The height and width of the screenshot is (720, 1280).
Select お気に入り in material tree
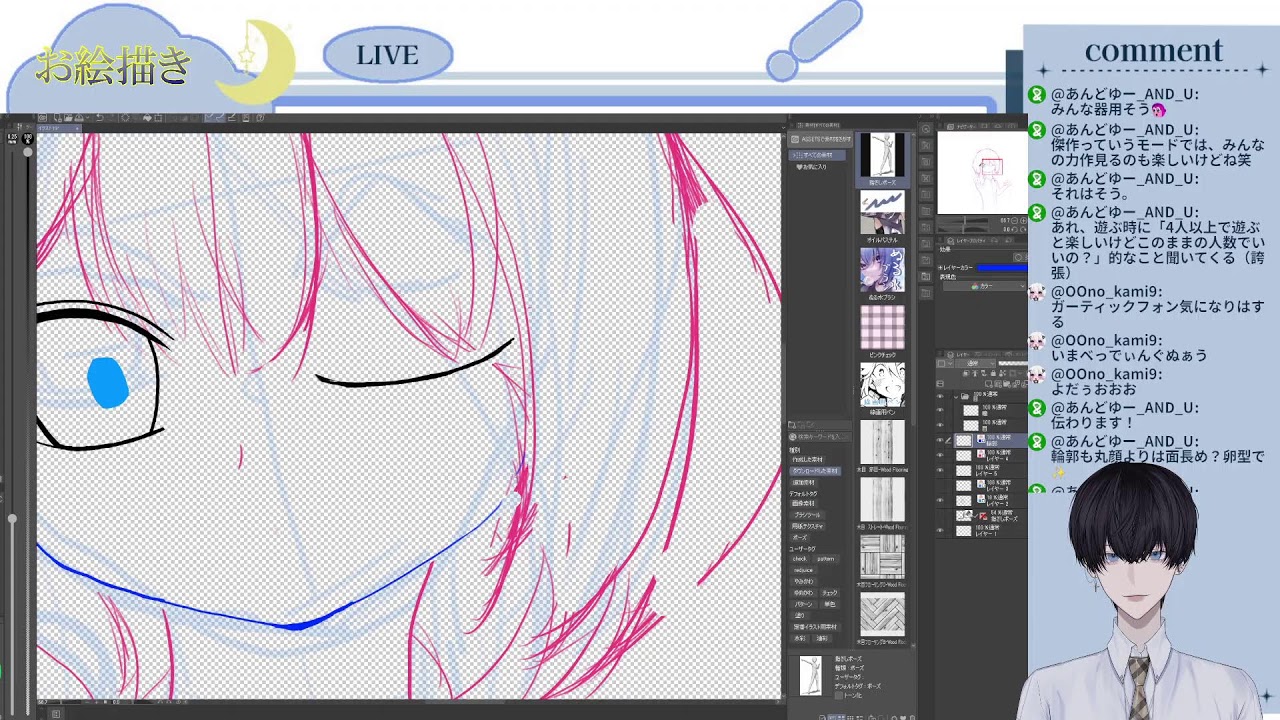(811, 167)
